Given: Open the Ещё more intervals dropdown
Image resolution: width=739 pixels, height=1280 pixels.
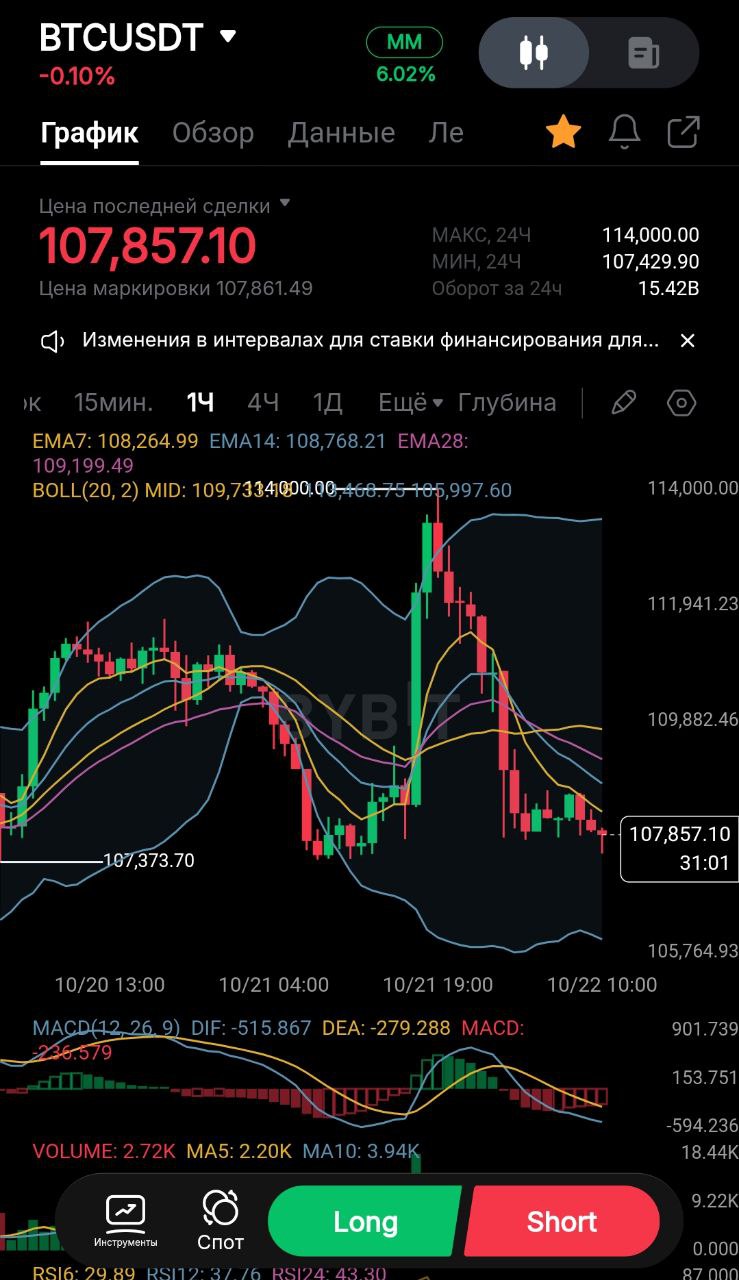Looking at the screenshot, I should 410,403.
